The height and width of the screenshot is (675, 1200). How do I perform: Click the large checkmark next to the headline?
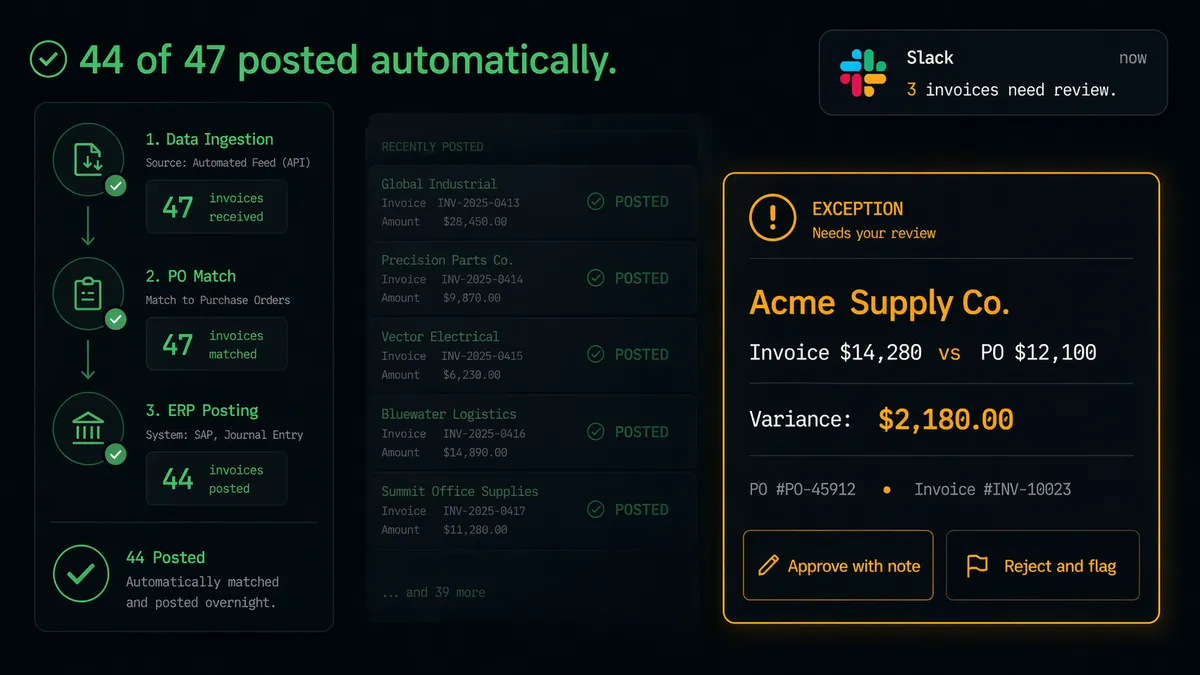47,60
